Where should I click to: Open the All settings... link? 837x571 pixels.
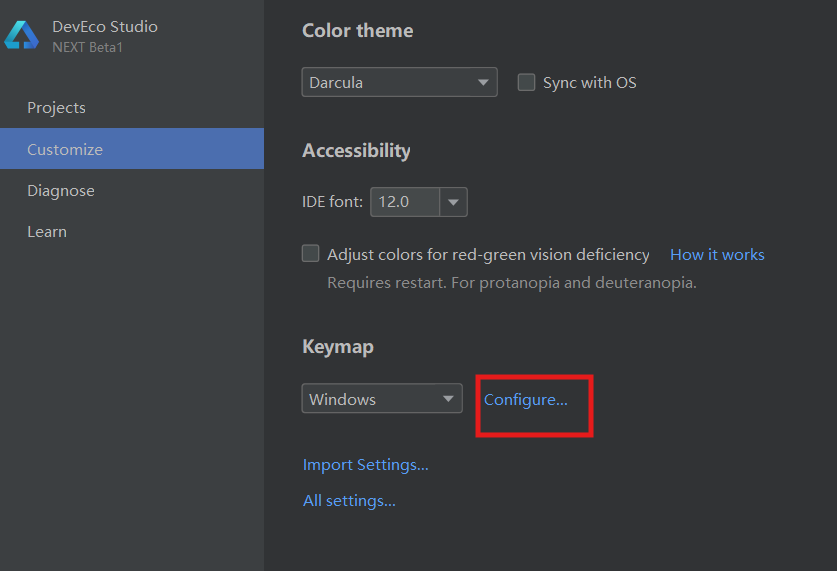[349, 501]
